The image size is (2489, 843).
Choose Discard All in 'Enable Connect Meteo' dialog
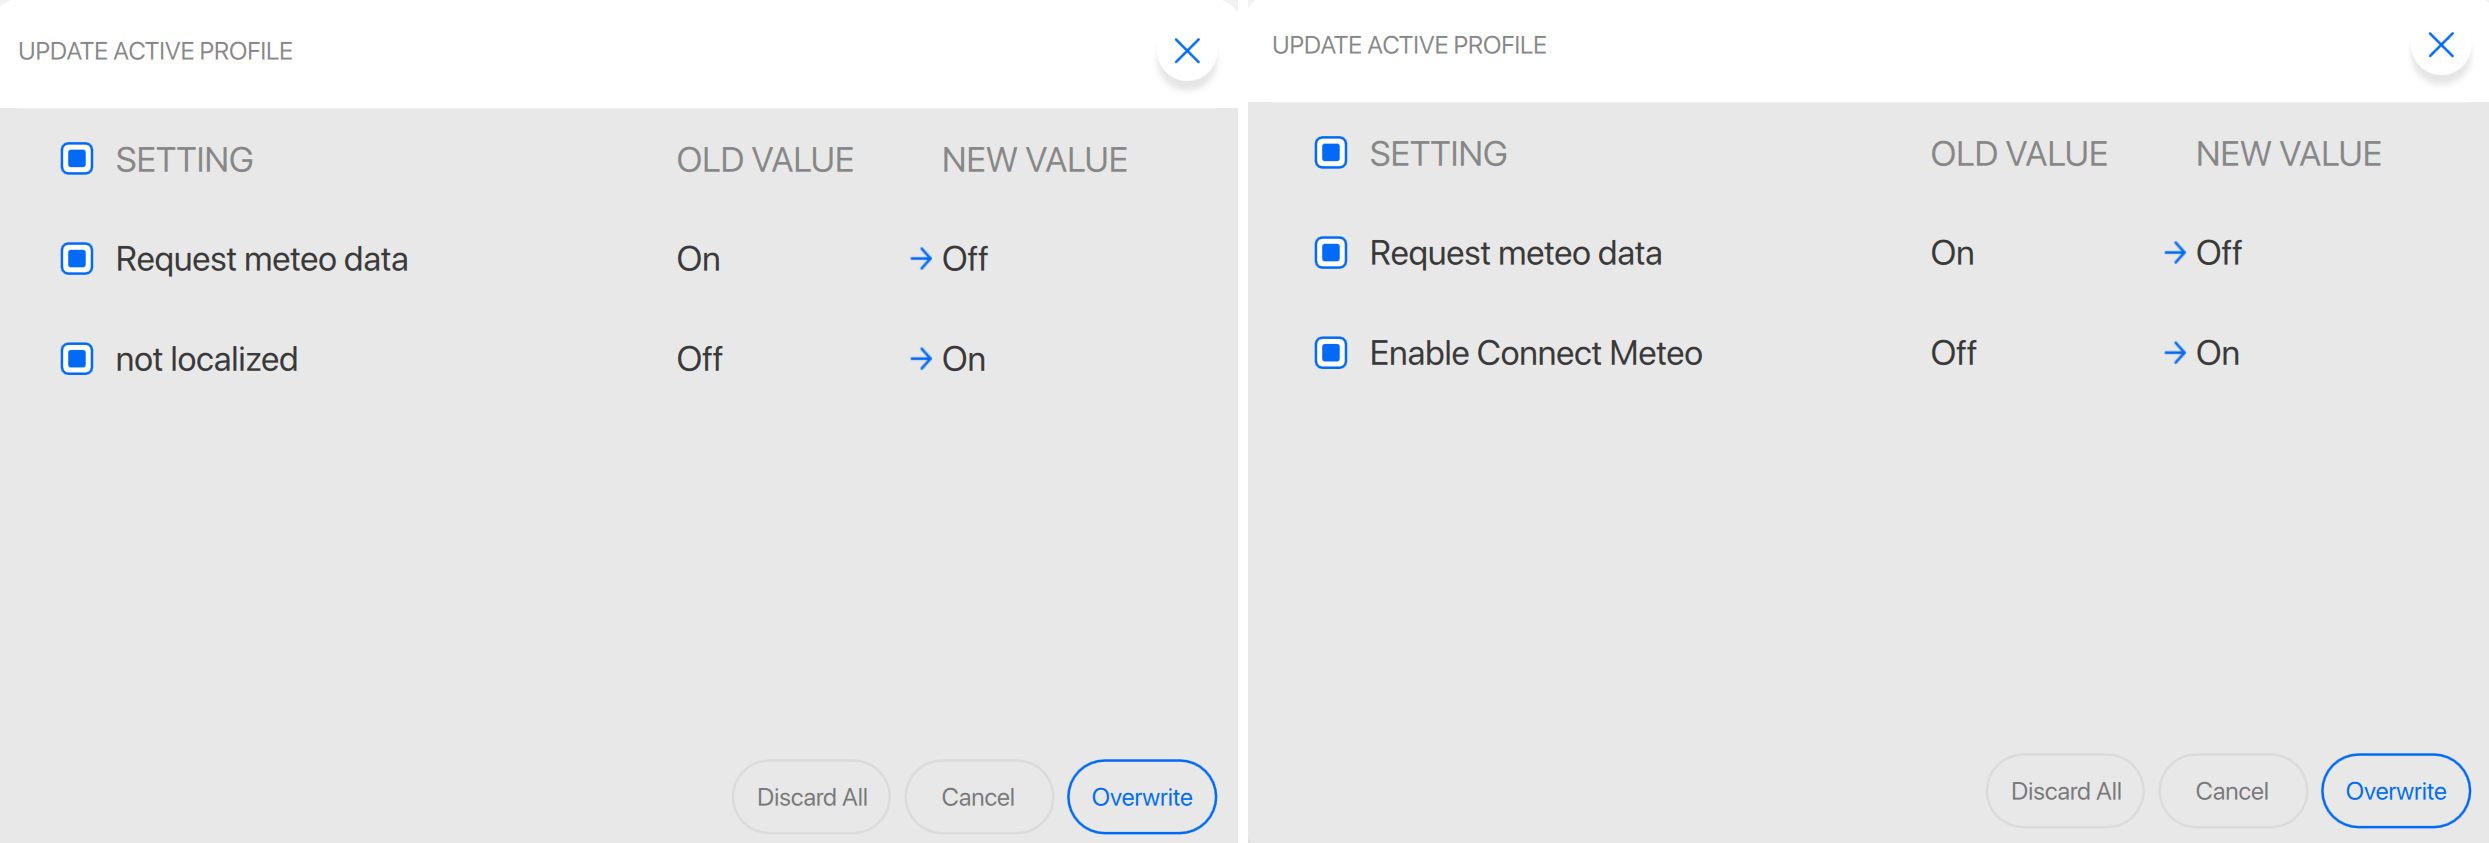[2065, 791]
